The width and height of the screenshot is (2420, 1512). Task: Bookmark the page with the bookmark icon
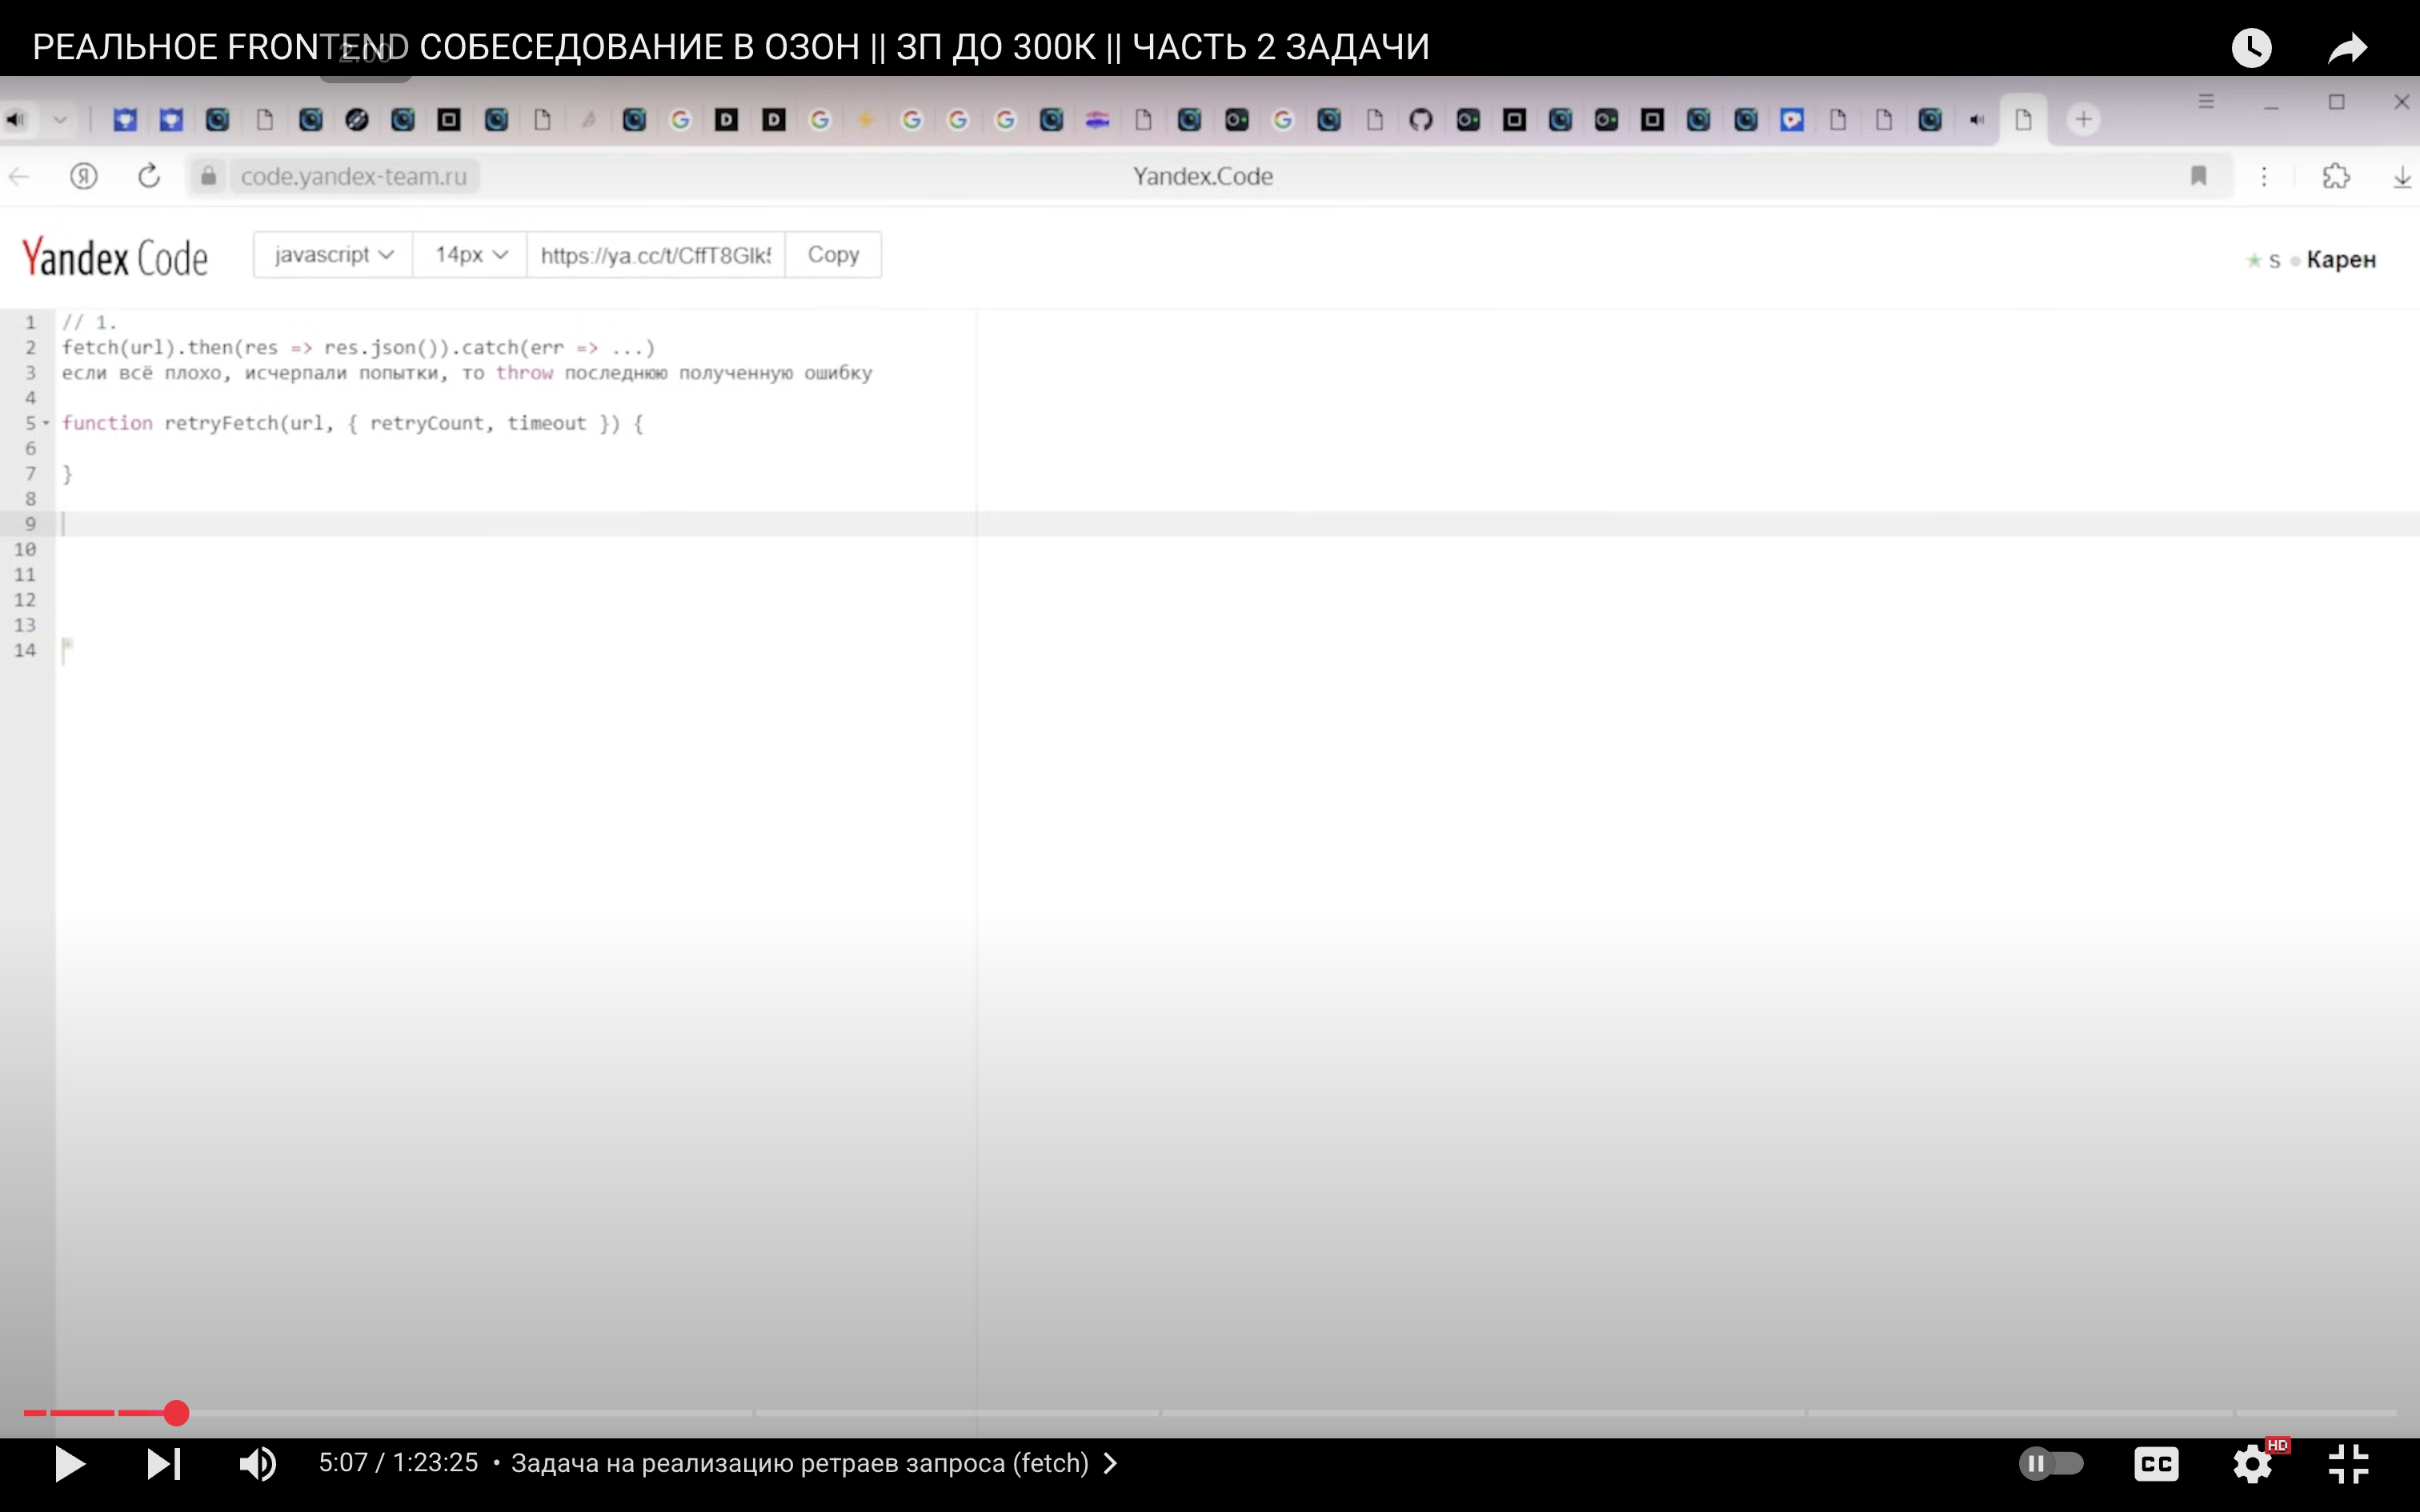coord(2198,176)
